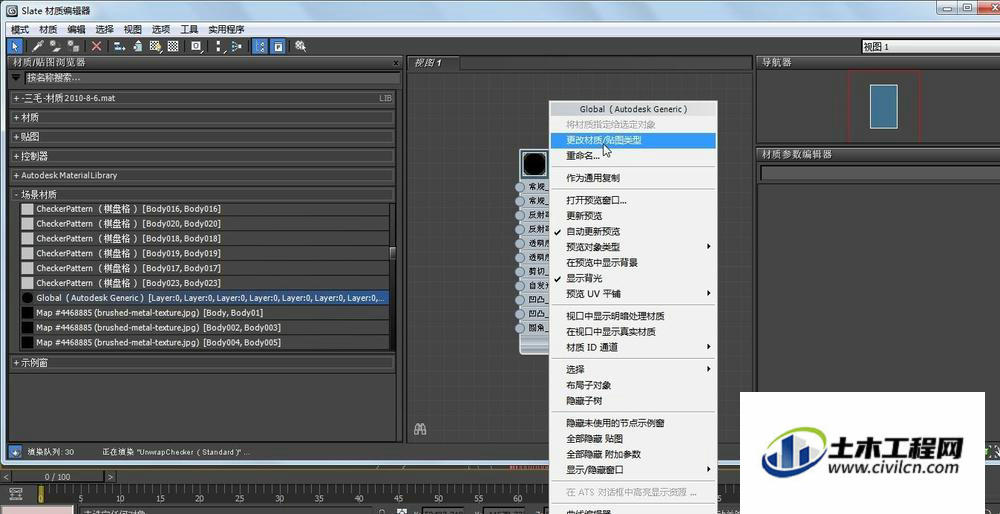Screen dimensions: 1000x514
Task: Choose 更改材质/贴图类型 in context menu
Action: click(633, 140)
